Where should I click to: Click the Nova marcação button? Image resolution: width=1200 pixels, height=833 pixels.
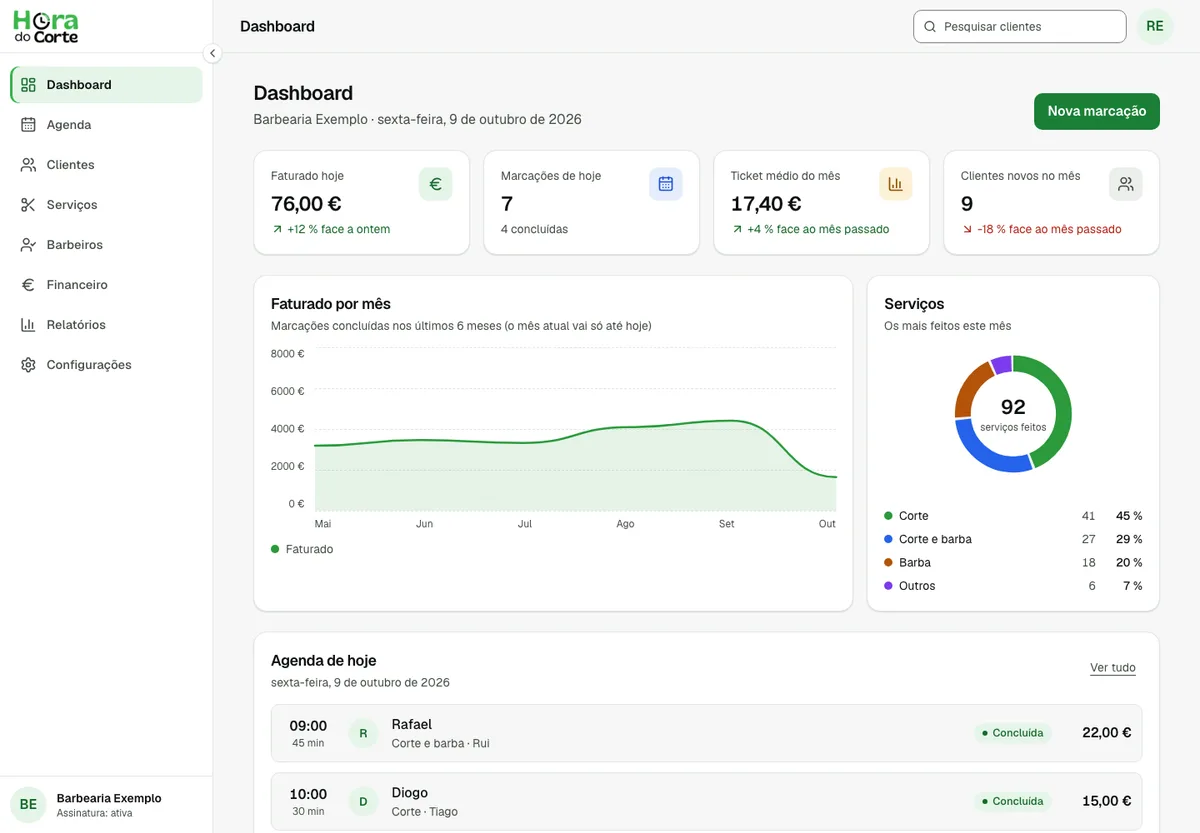pyautogui.click(x=1097, y=111)
